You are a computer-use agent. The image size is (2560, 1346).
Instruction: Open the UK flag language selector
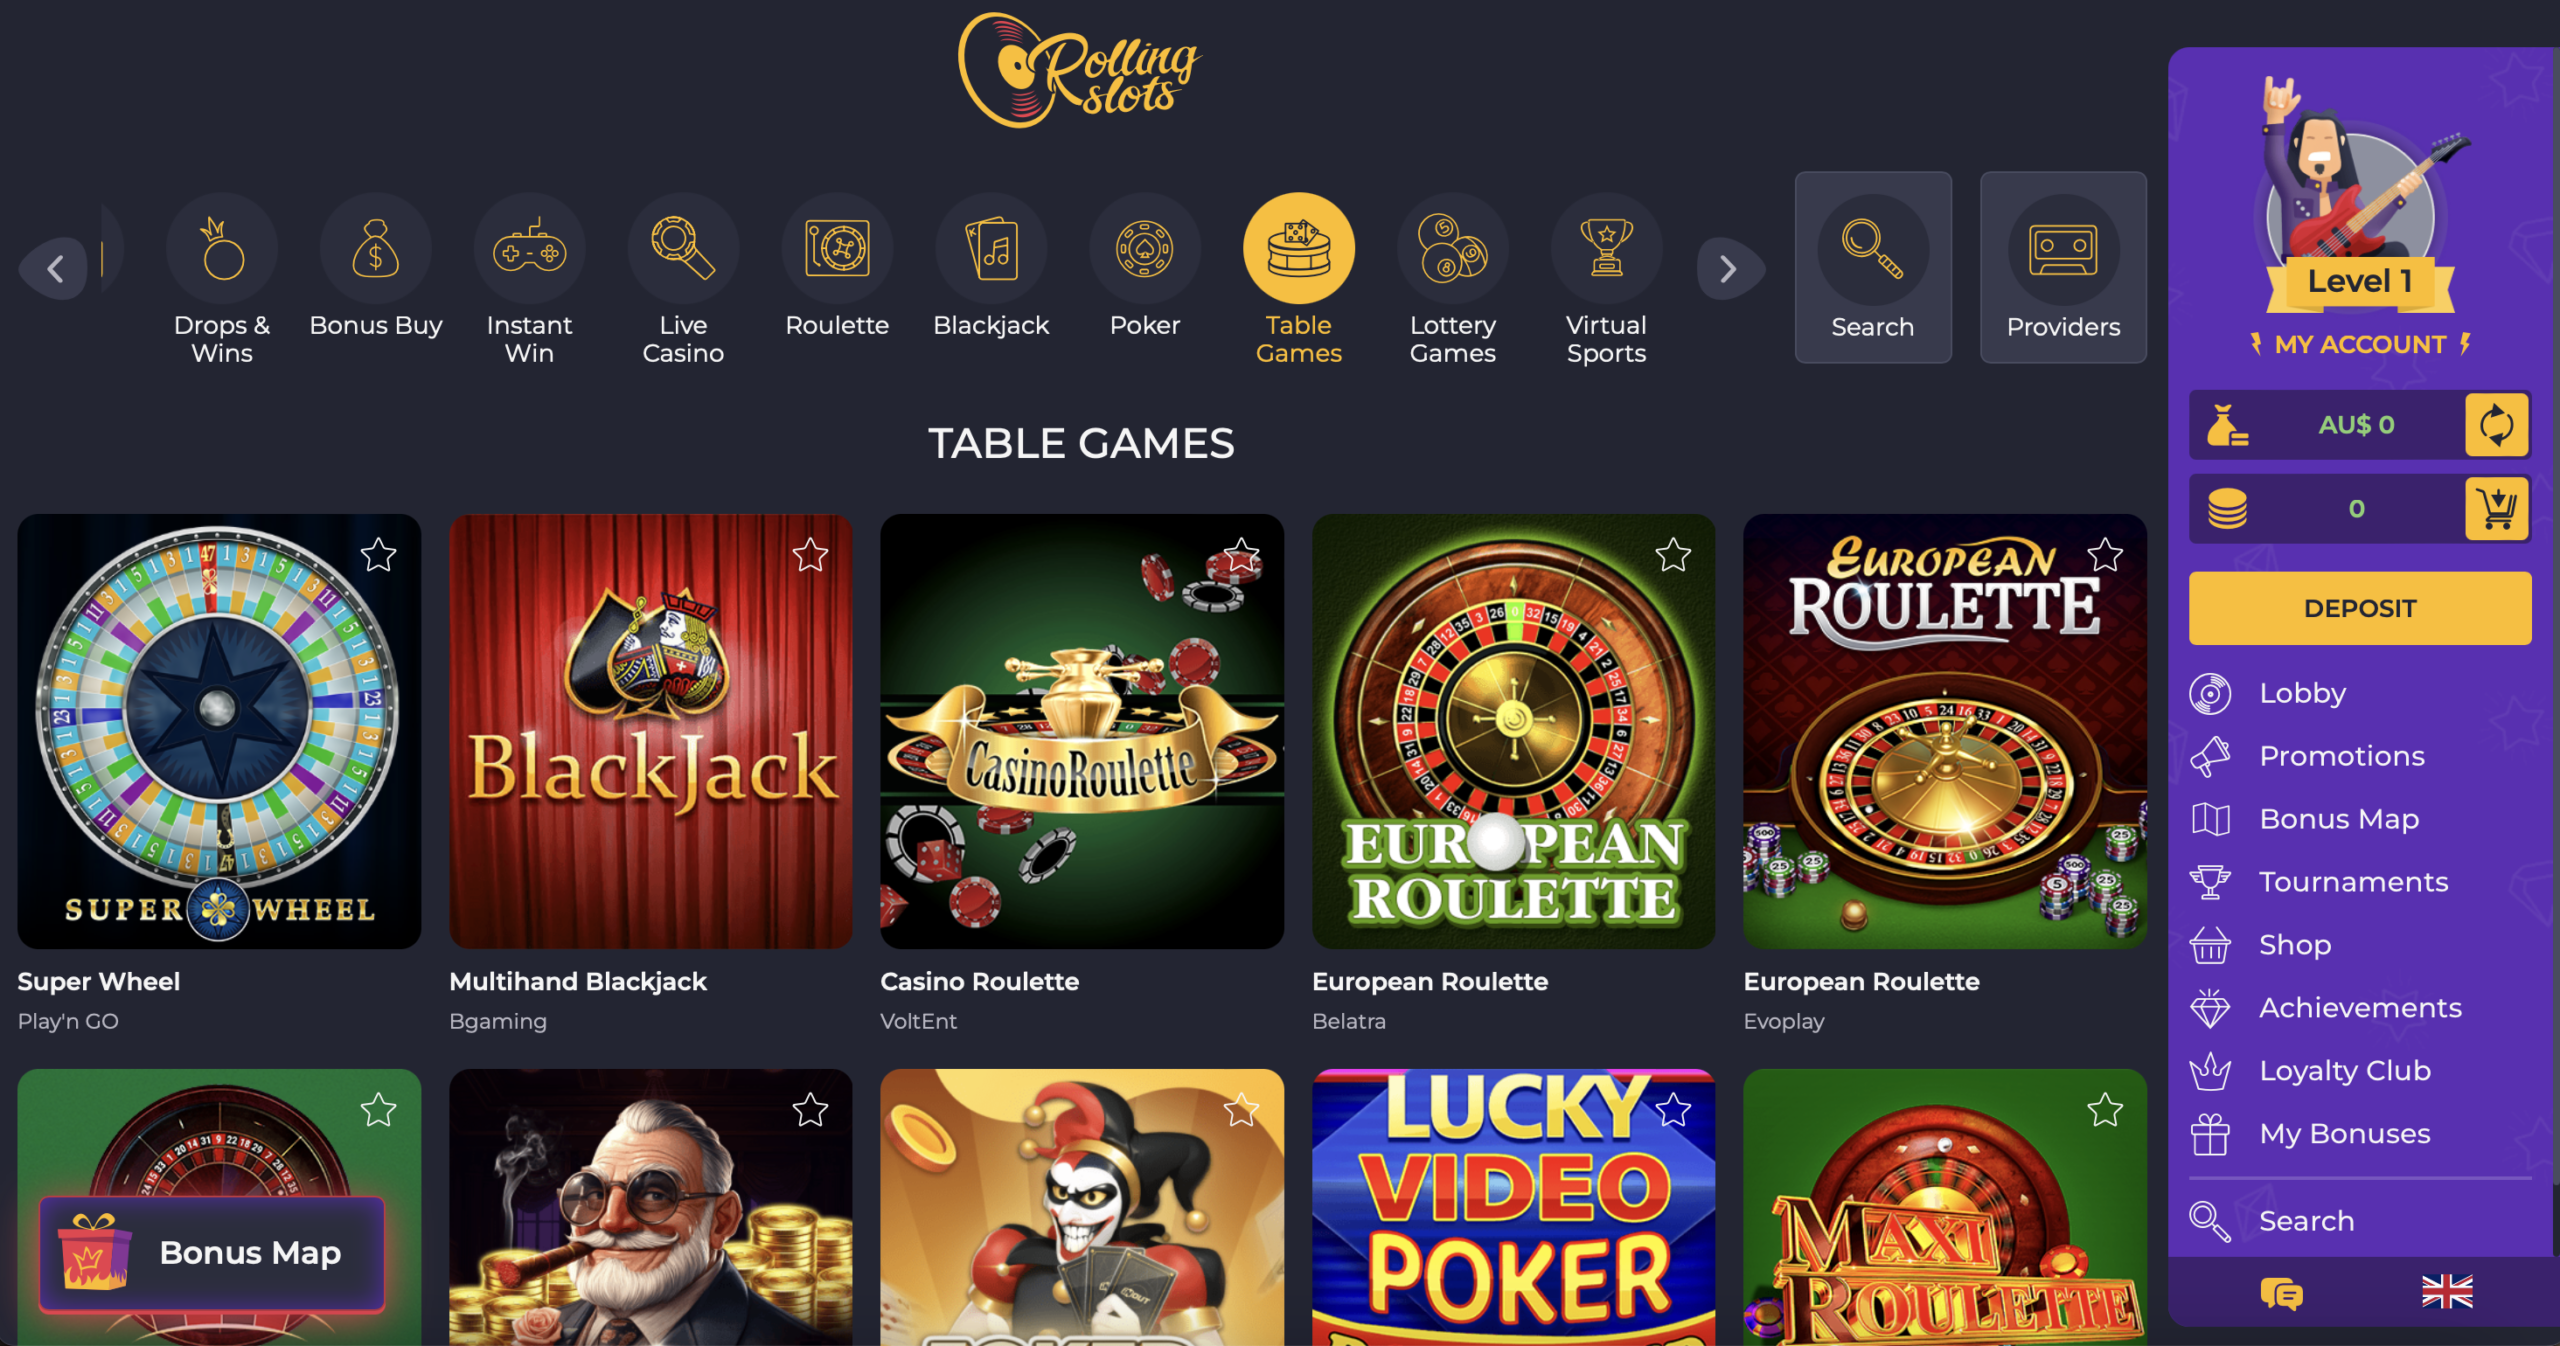tap(2447, 1292)
